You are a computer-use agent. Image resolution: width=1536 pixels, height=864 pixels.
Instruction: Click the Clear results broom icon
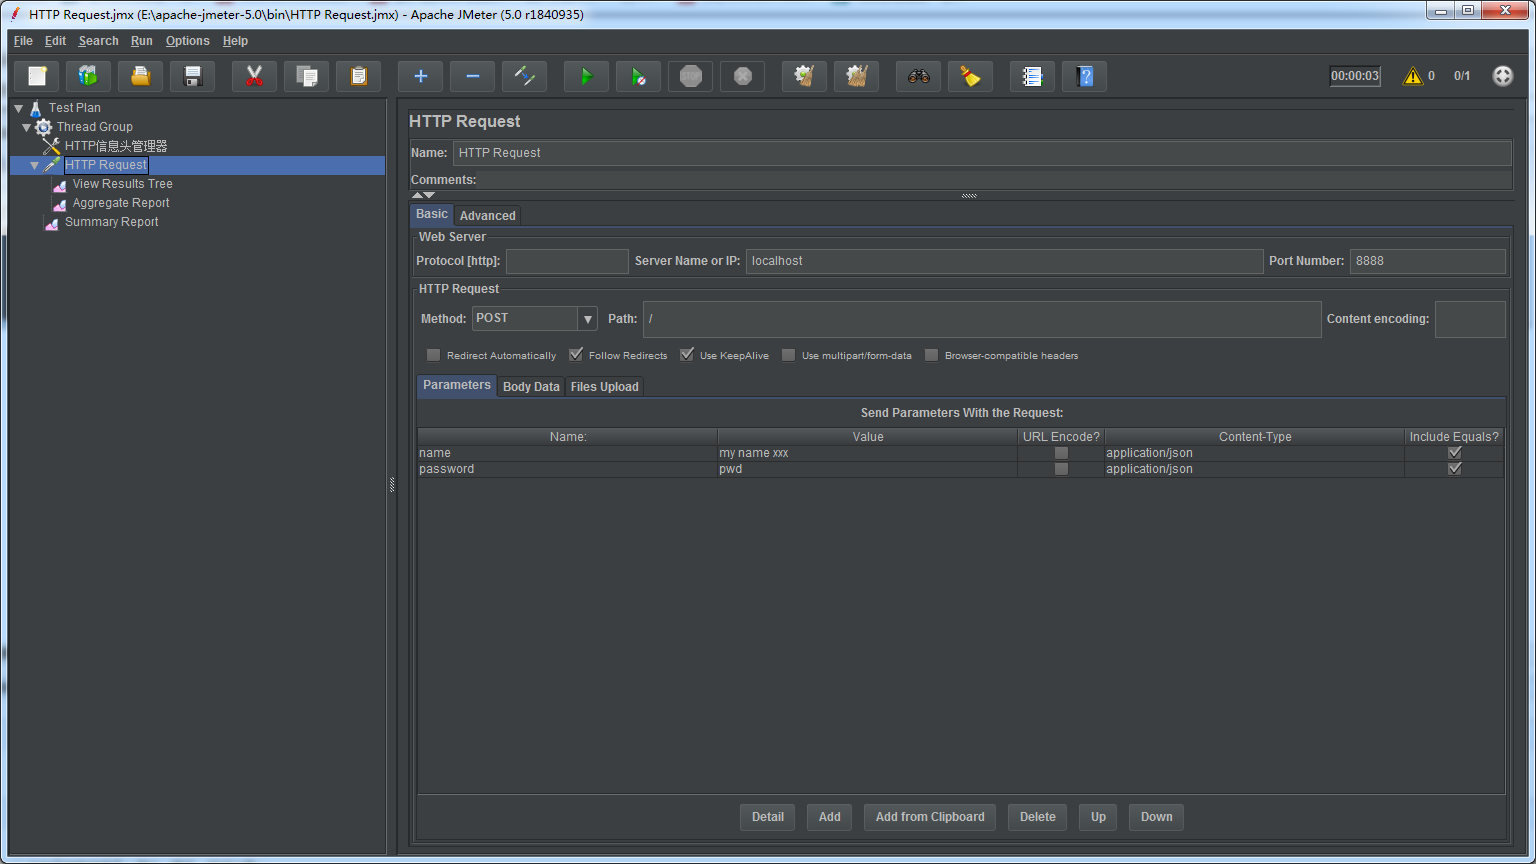click(804, 76)
